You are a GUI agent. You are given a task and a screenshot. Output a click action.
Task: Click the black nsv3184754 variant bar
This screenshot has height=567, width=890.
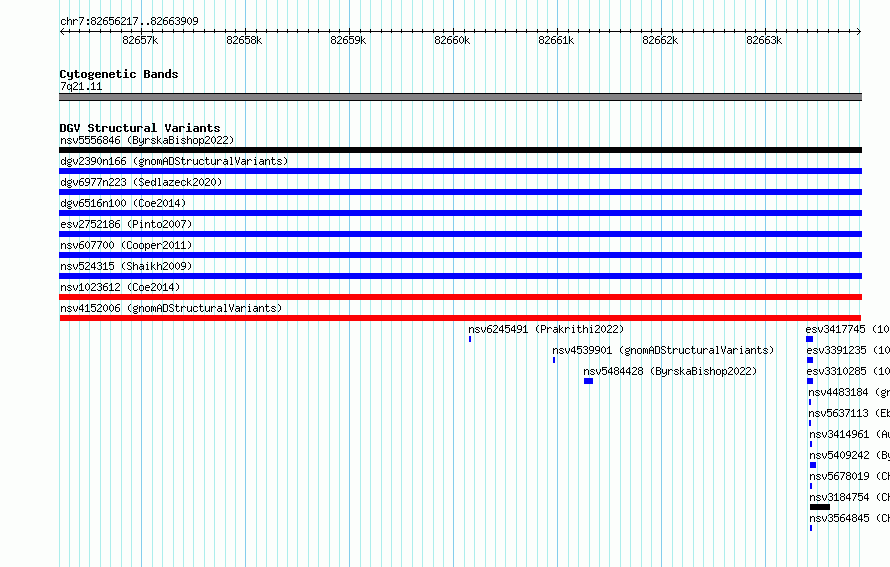click(x=820, y=507)
